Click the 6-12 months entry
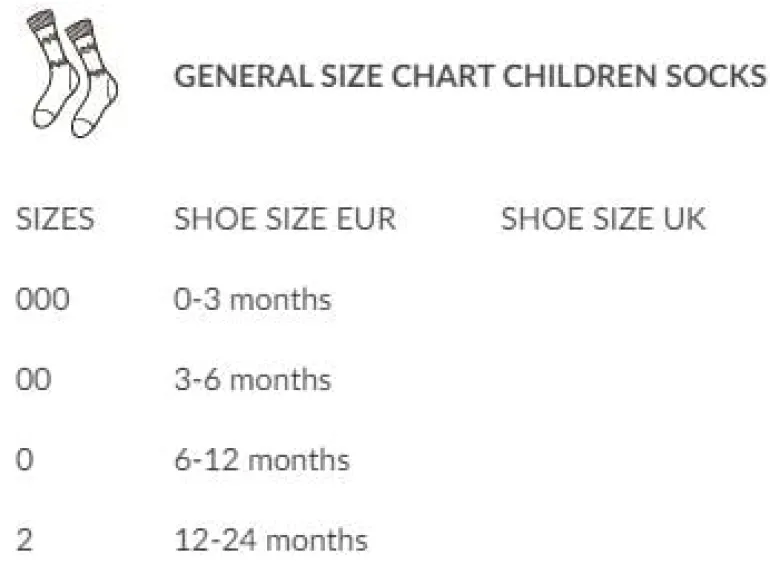The height and width of the screenshot is (564, 770). click(x=262, y=460)
